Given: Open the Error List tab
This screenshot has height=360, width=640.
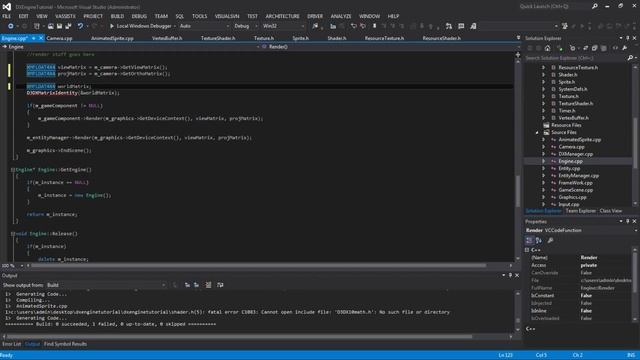Looking at the screenshot, I should coord(11,344).
